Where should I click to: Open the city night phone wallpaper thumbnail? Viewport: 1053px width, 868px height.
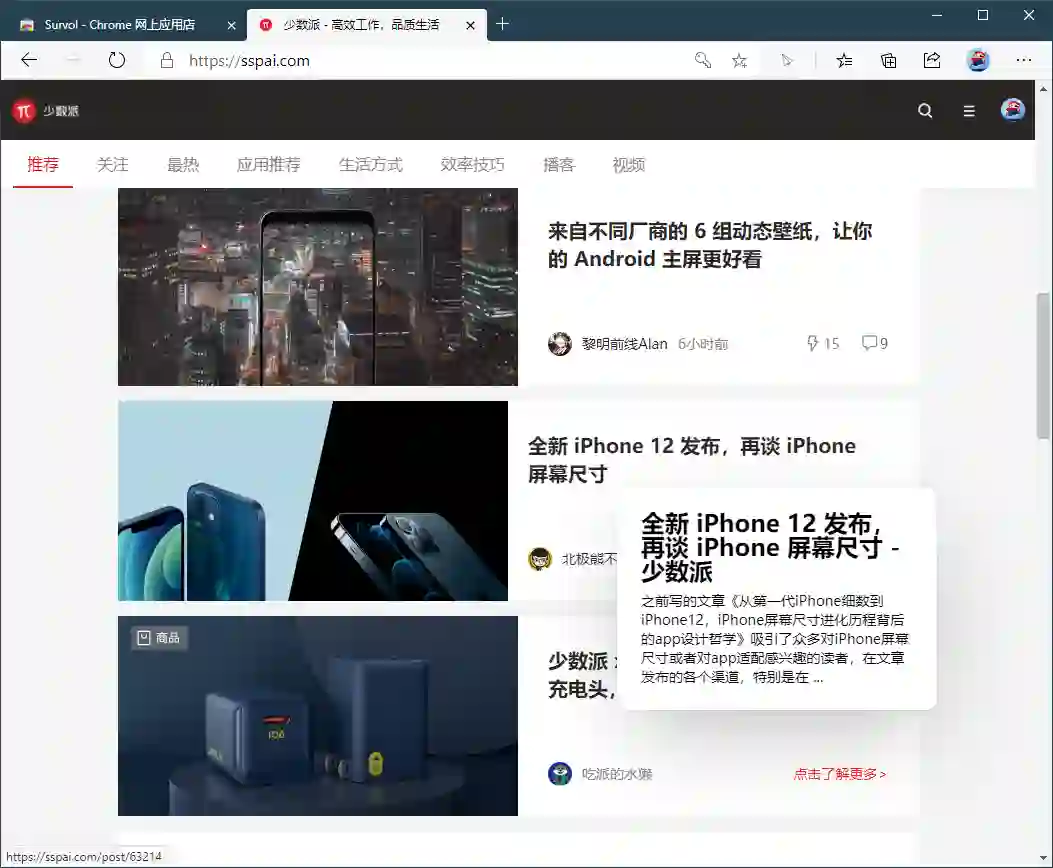click(318, 287)
